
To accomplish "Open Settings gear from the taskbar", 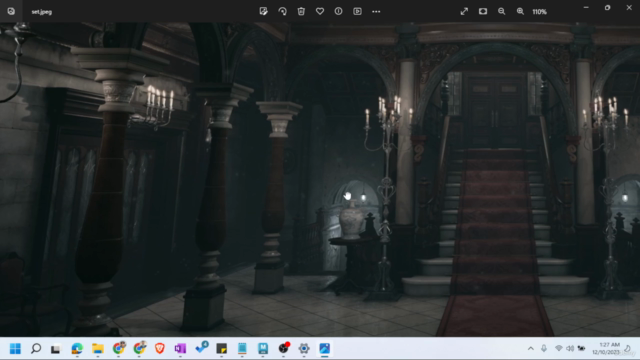I will click(x=304, y=349).
